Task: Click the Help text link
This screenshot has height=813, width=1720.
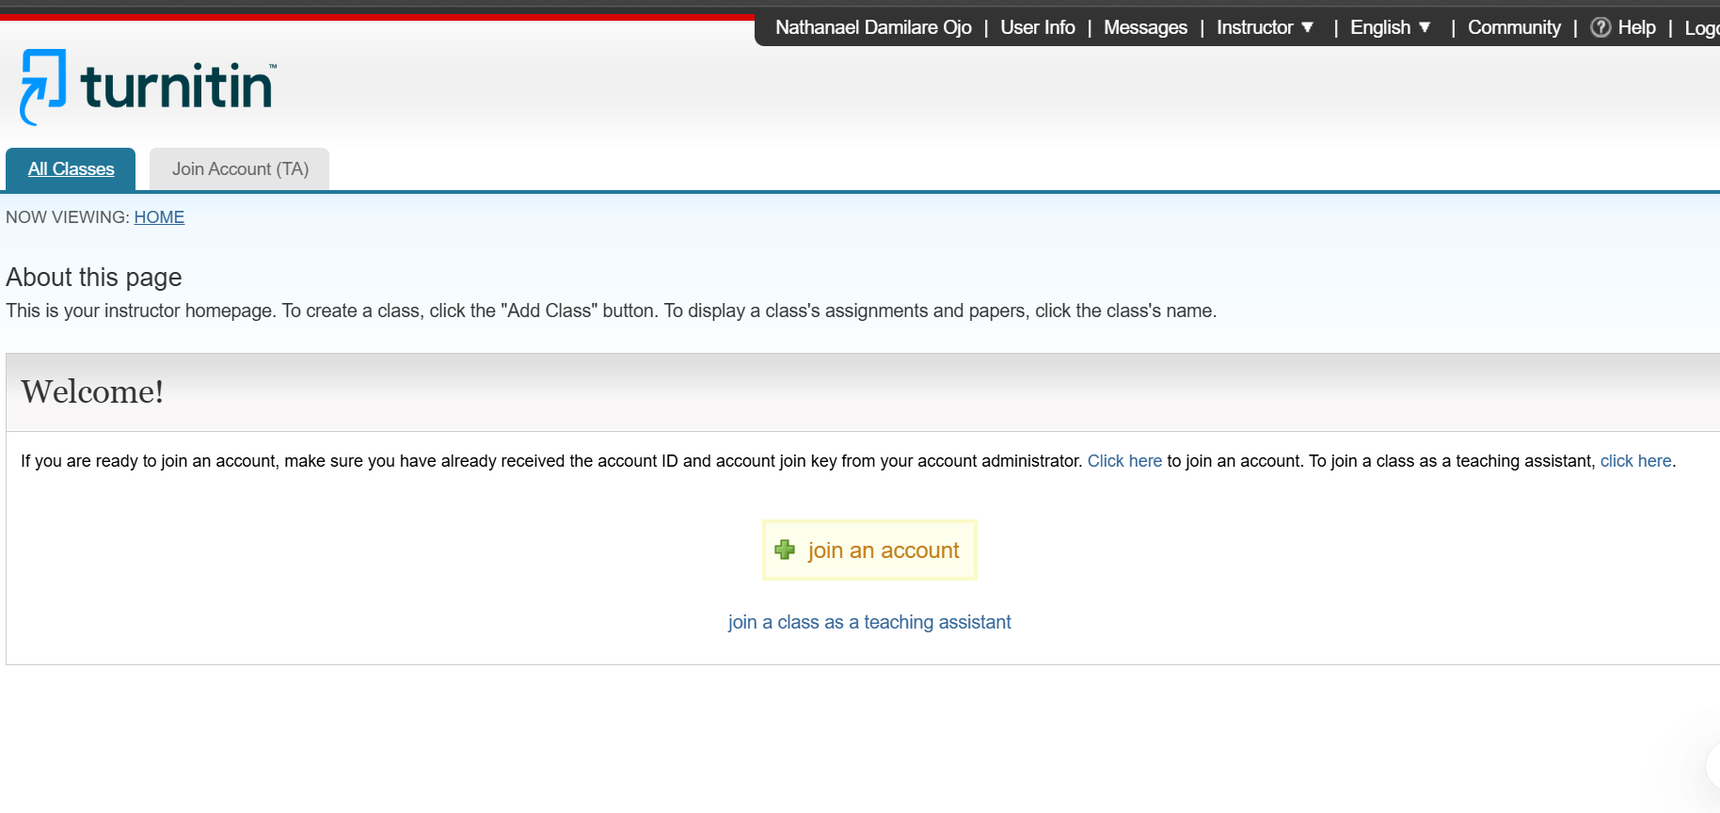Action: coord(1637,28)
